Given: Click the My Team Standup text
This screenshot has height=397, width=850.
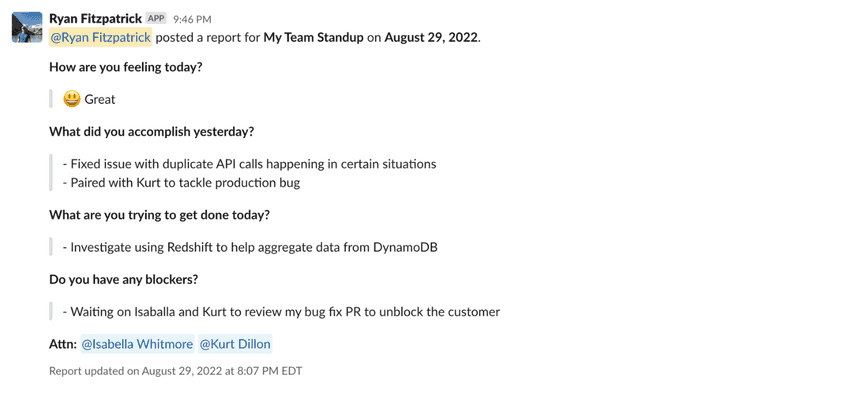Looking at the screenshot, I should pyautogui.click(x=313, y=38).
